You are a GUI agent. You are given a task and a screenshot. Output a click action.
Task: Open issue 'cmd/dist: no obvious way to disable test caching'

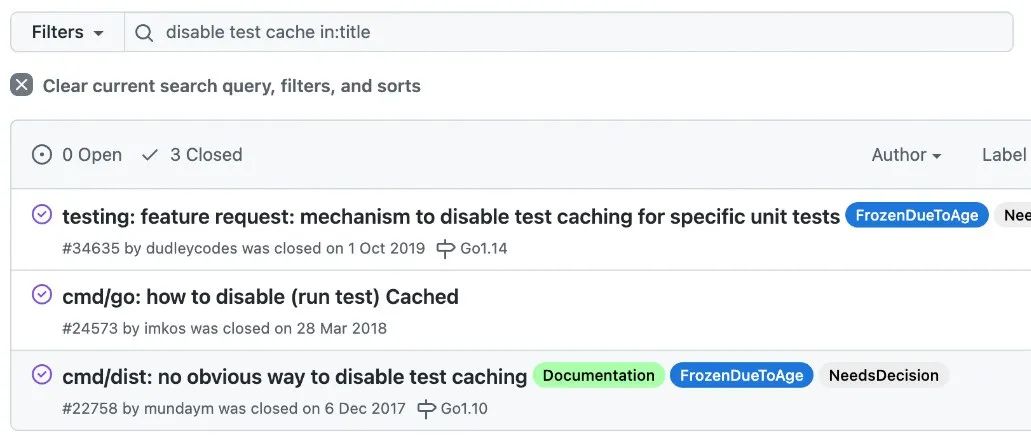click(295, 377)
